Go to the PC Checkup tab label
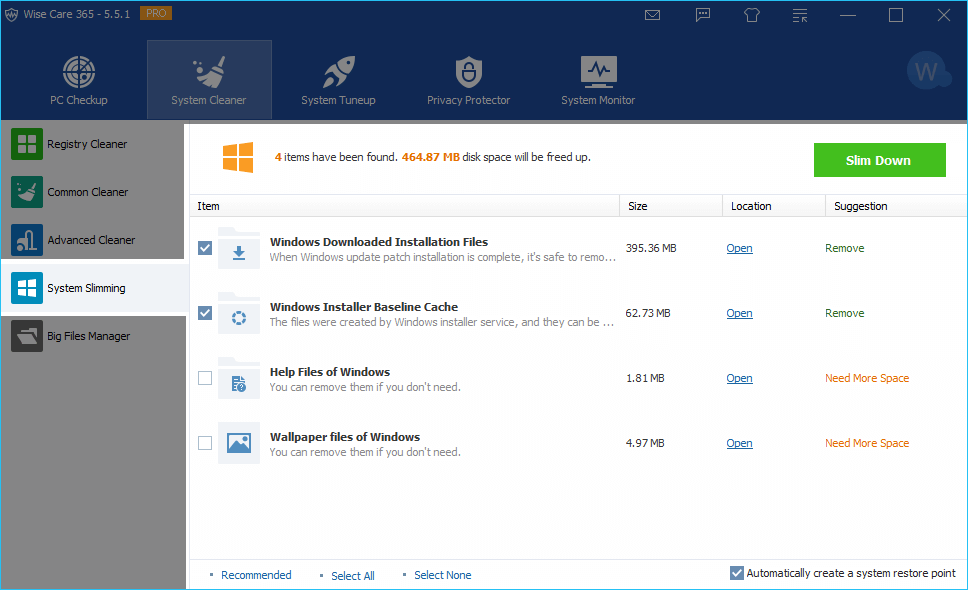The height and width of the screenshot is (590, 968). tap(79, 100)
